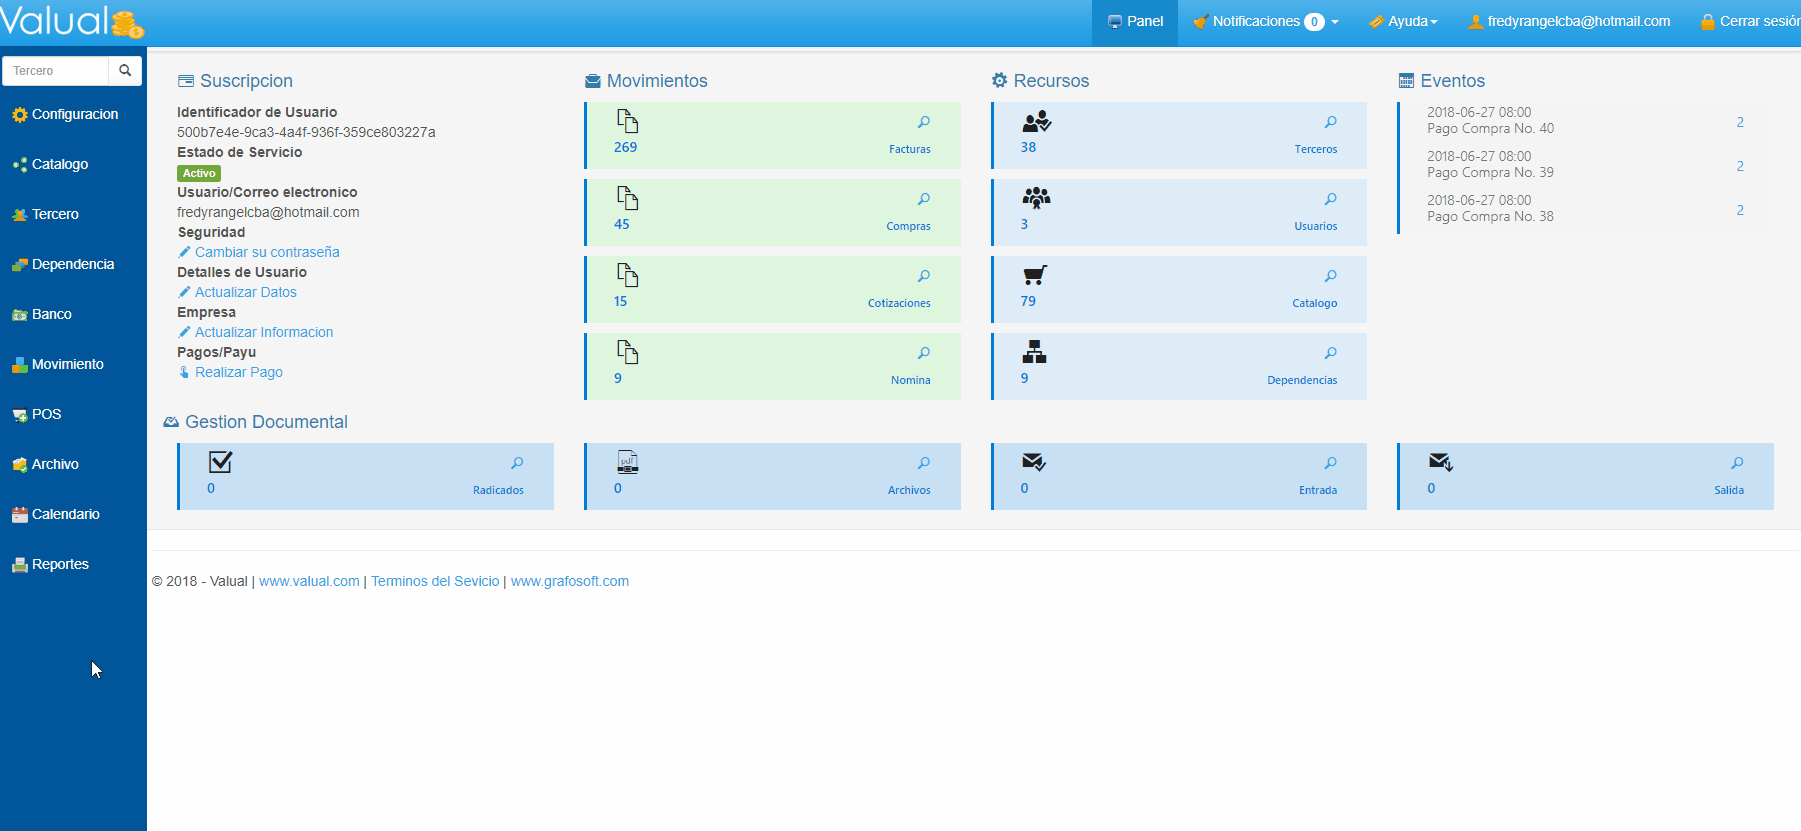Open Configuracion in the sidebar
The image size is (1801, 831).
tap(74, 114)
